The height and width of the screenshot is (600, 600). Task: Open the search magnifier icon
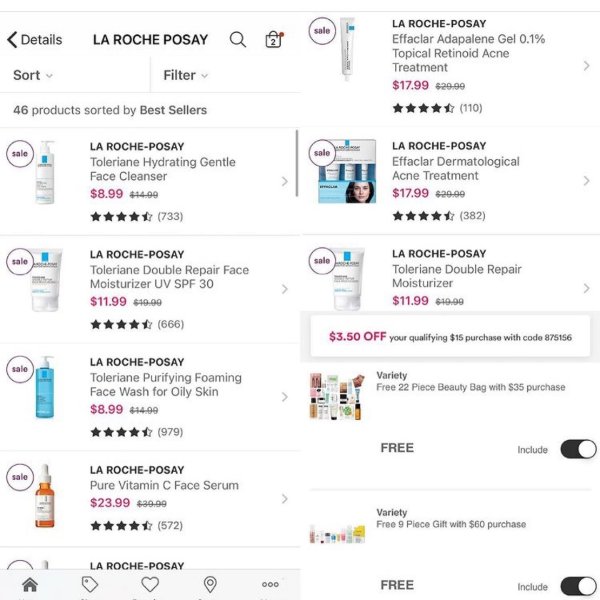pos(238,39)
